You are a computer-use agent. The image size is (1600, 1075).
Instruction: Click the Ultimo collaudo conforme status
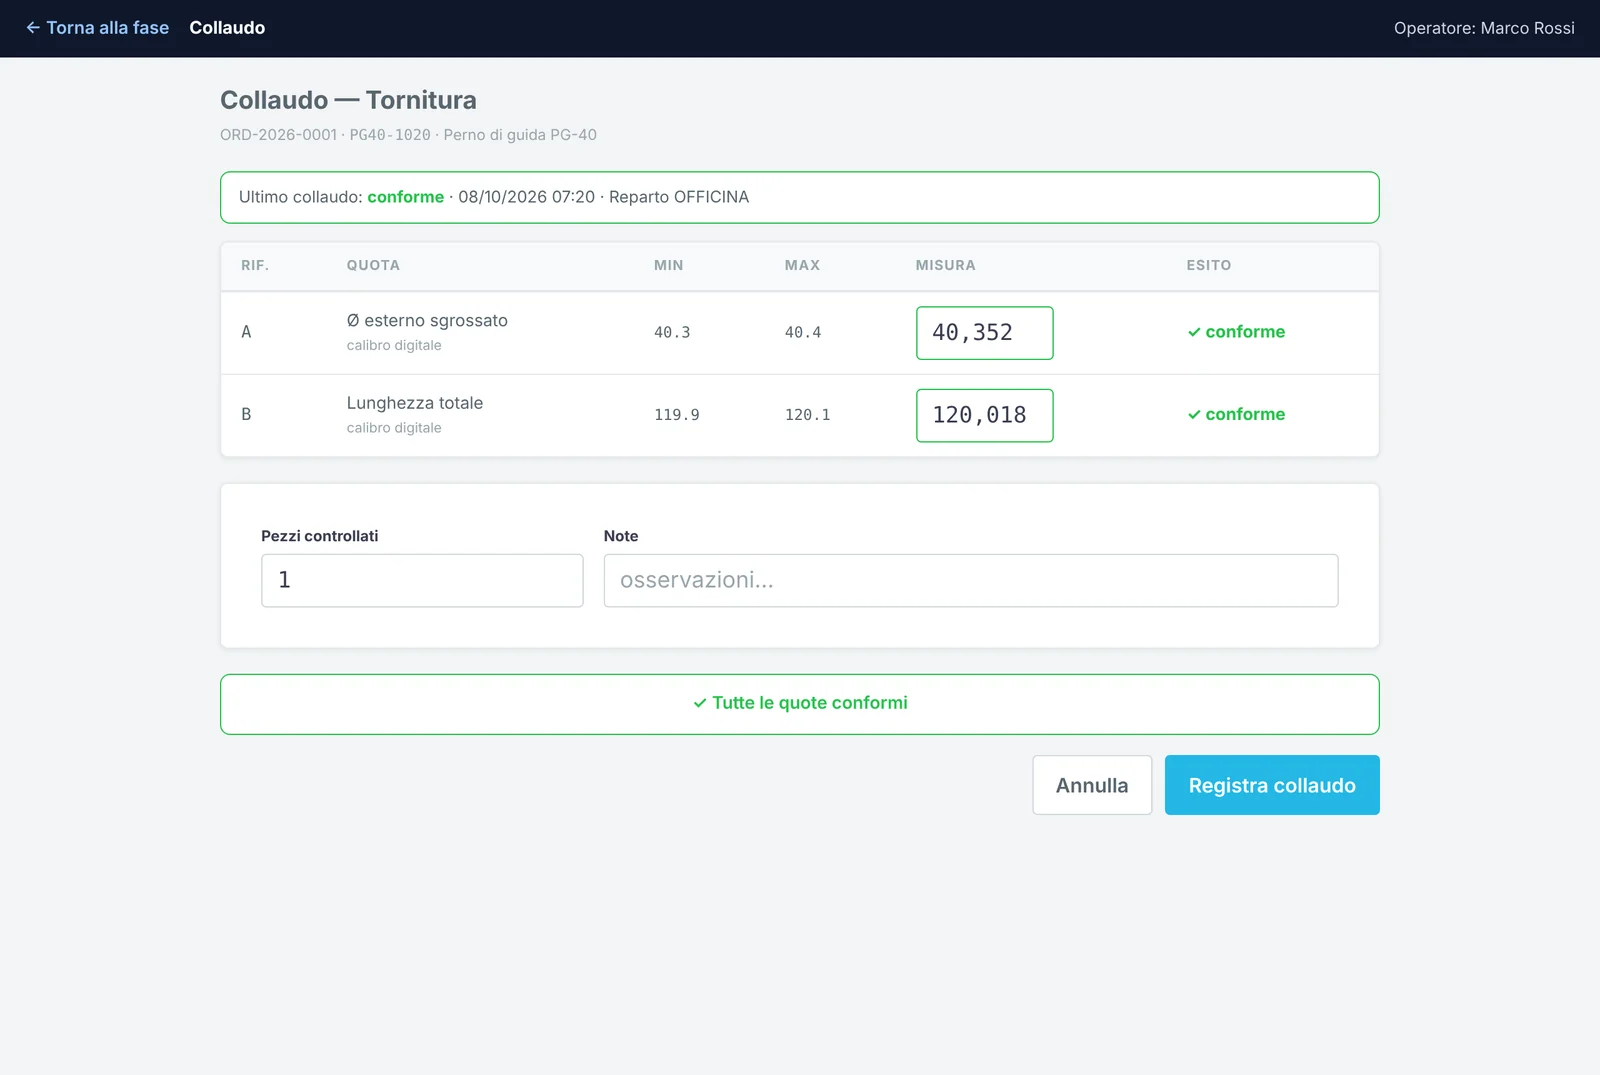[x=405, y=197]
